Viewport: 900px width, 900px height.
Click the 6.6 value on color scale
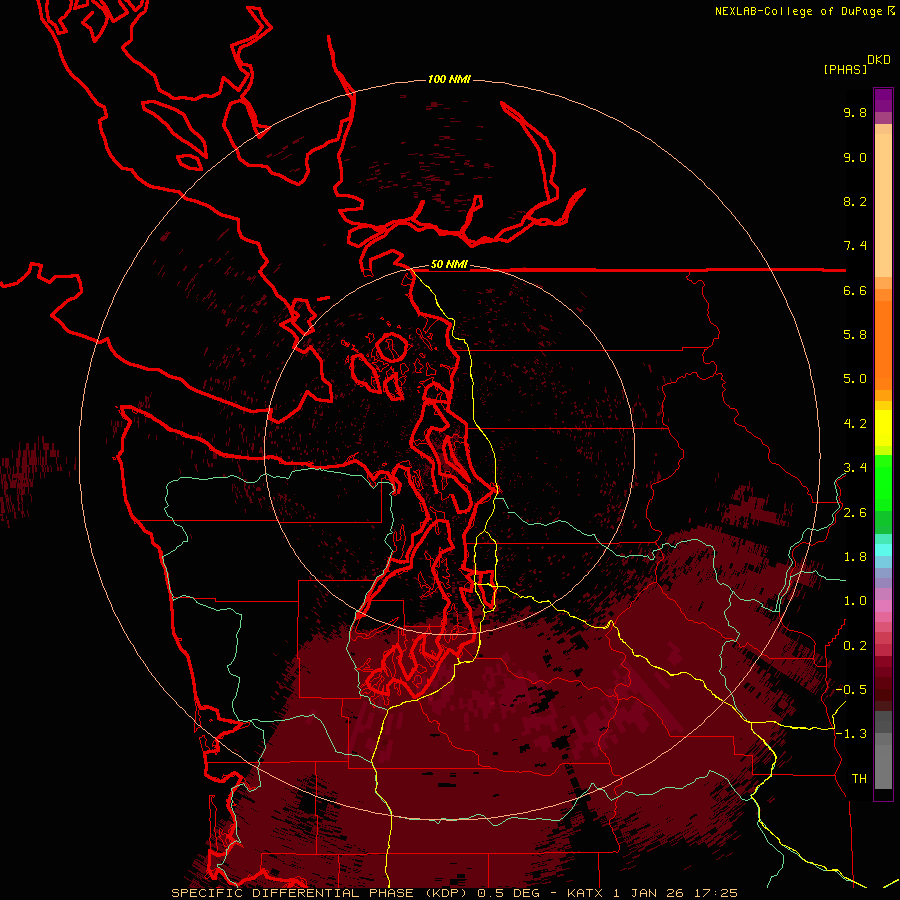tap(855, 290)
